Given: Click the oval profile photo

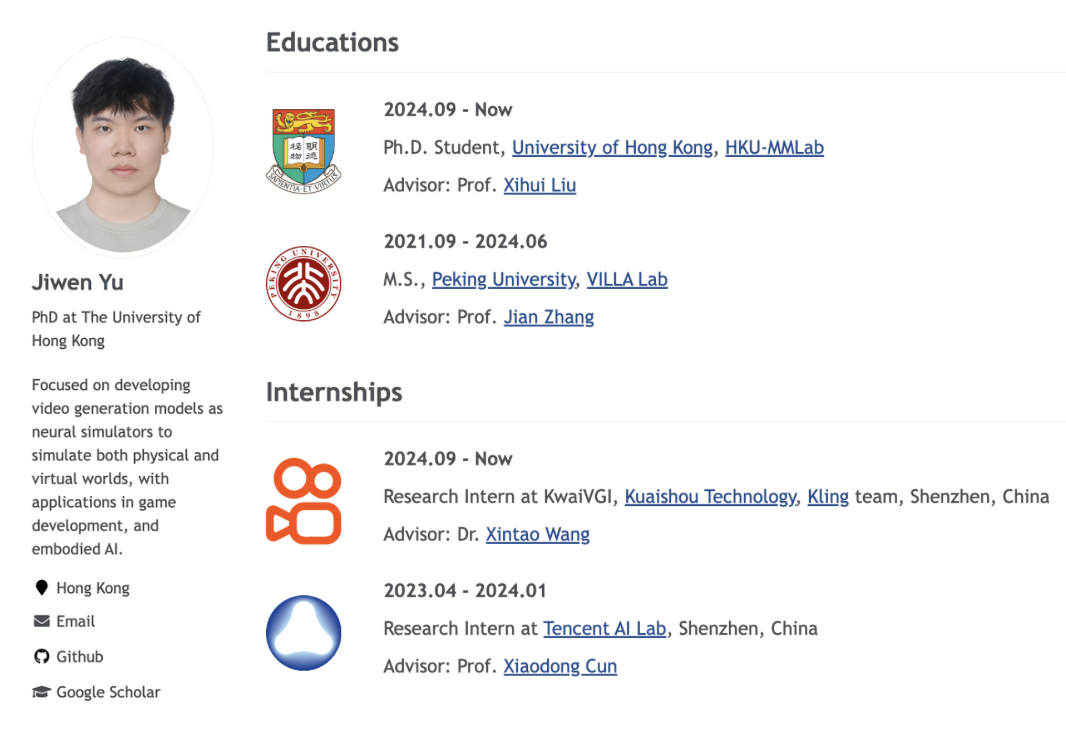Looking at the screenshot, I should coord(123,148).
